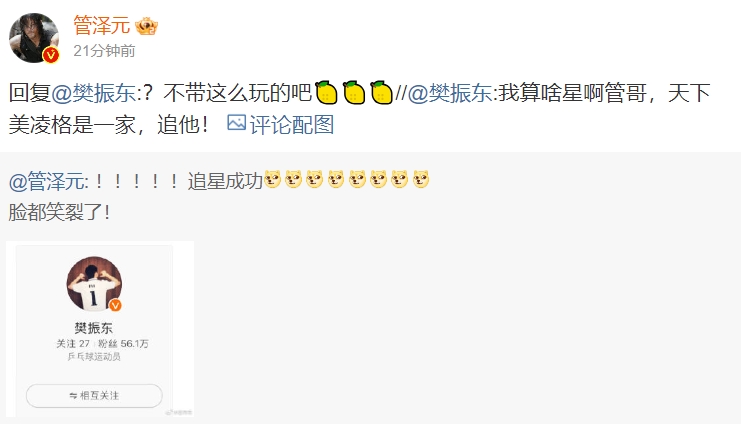Click the 关注 27 following count
The image size is (741, 424).
(x=73, y=344)
